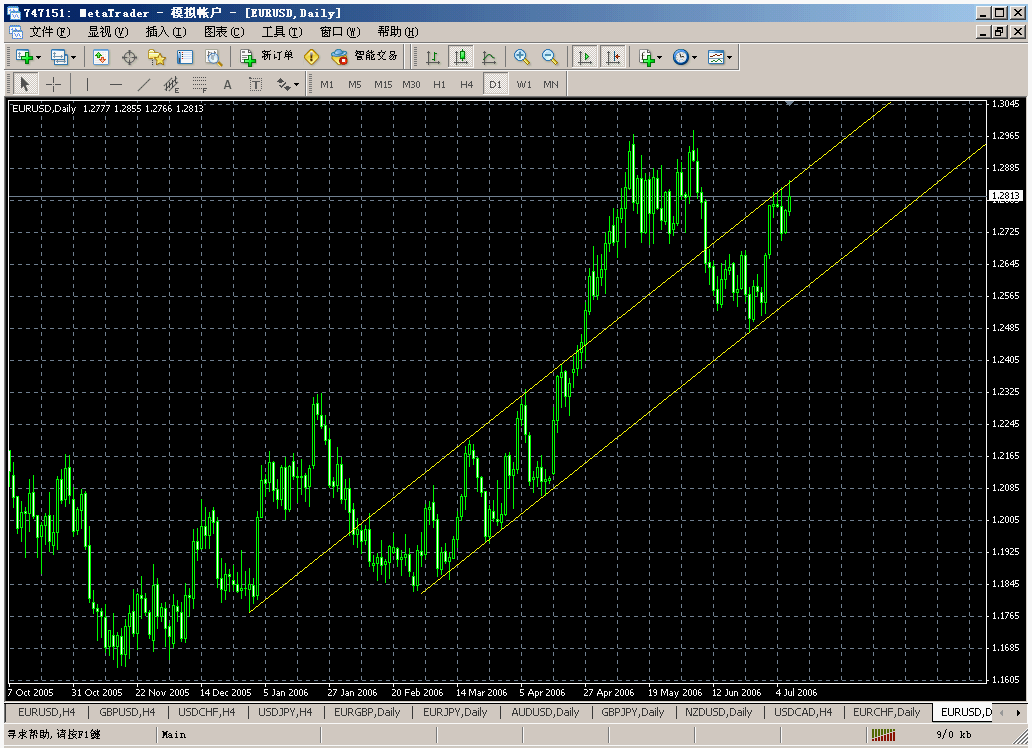The image size is (1032, 748).
Task: Open the 插入(I) menu
Action: point(166,32)
